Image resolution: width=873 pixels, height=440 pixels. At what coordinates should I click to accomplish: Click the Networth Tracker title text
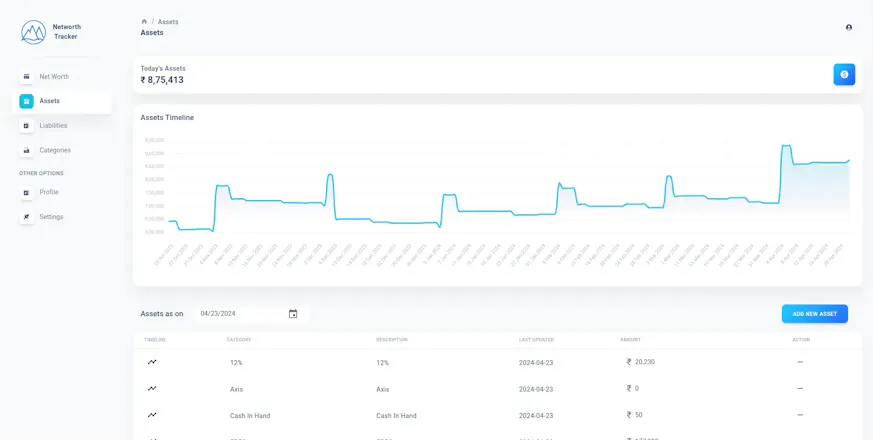66,32
